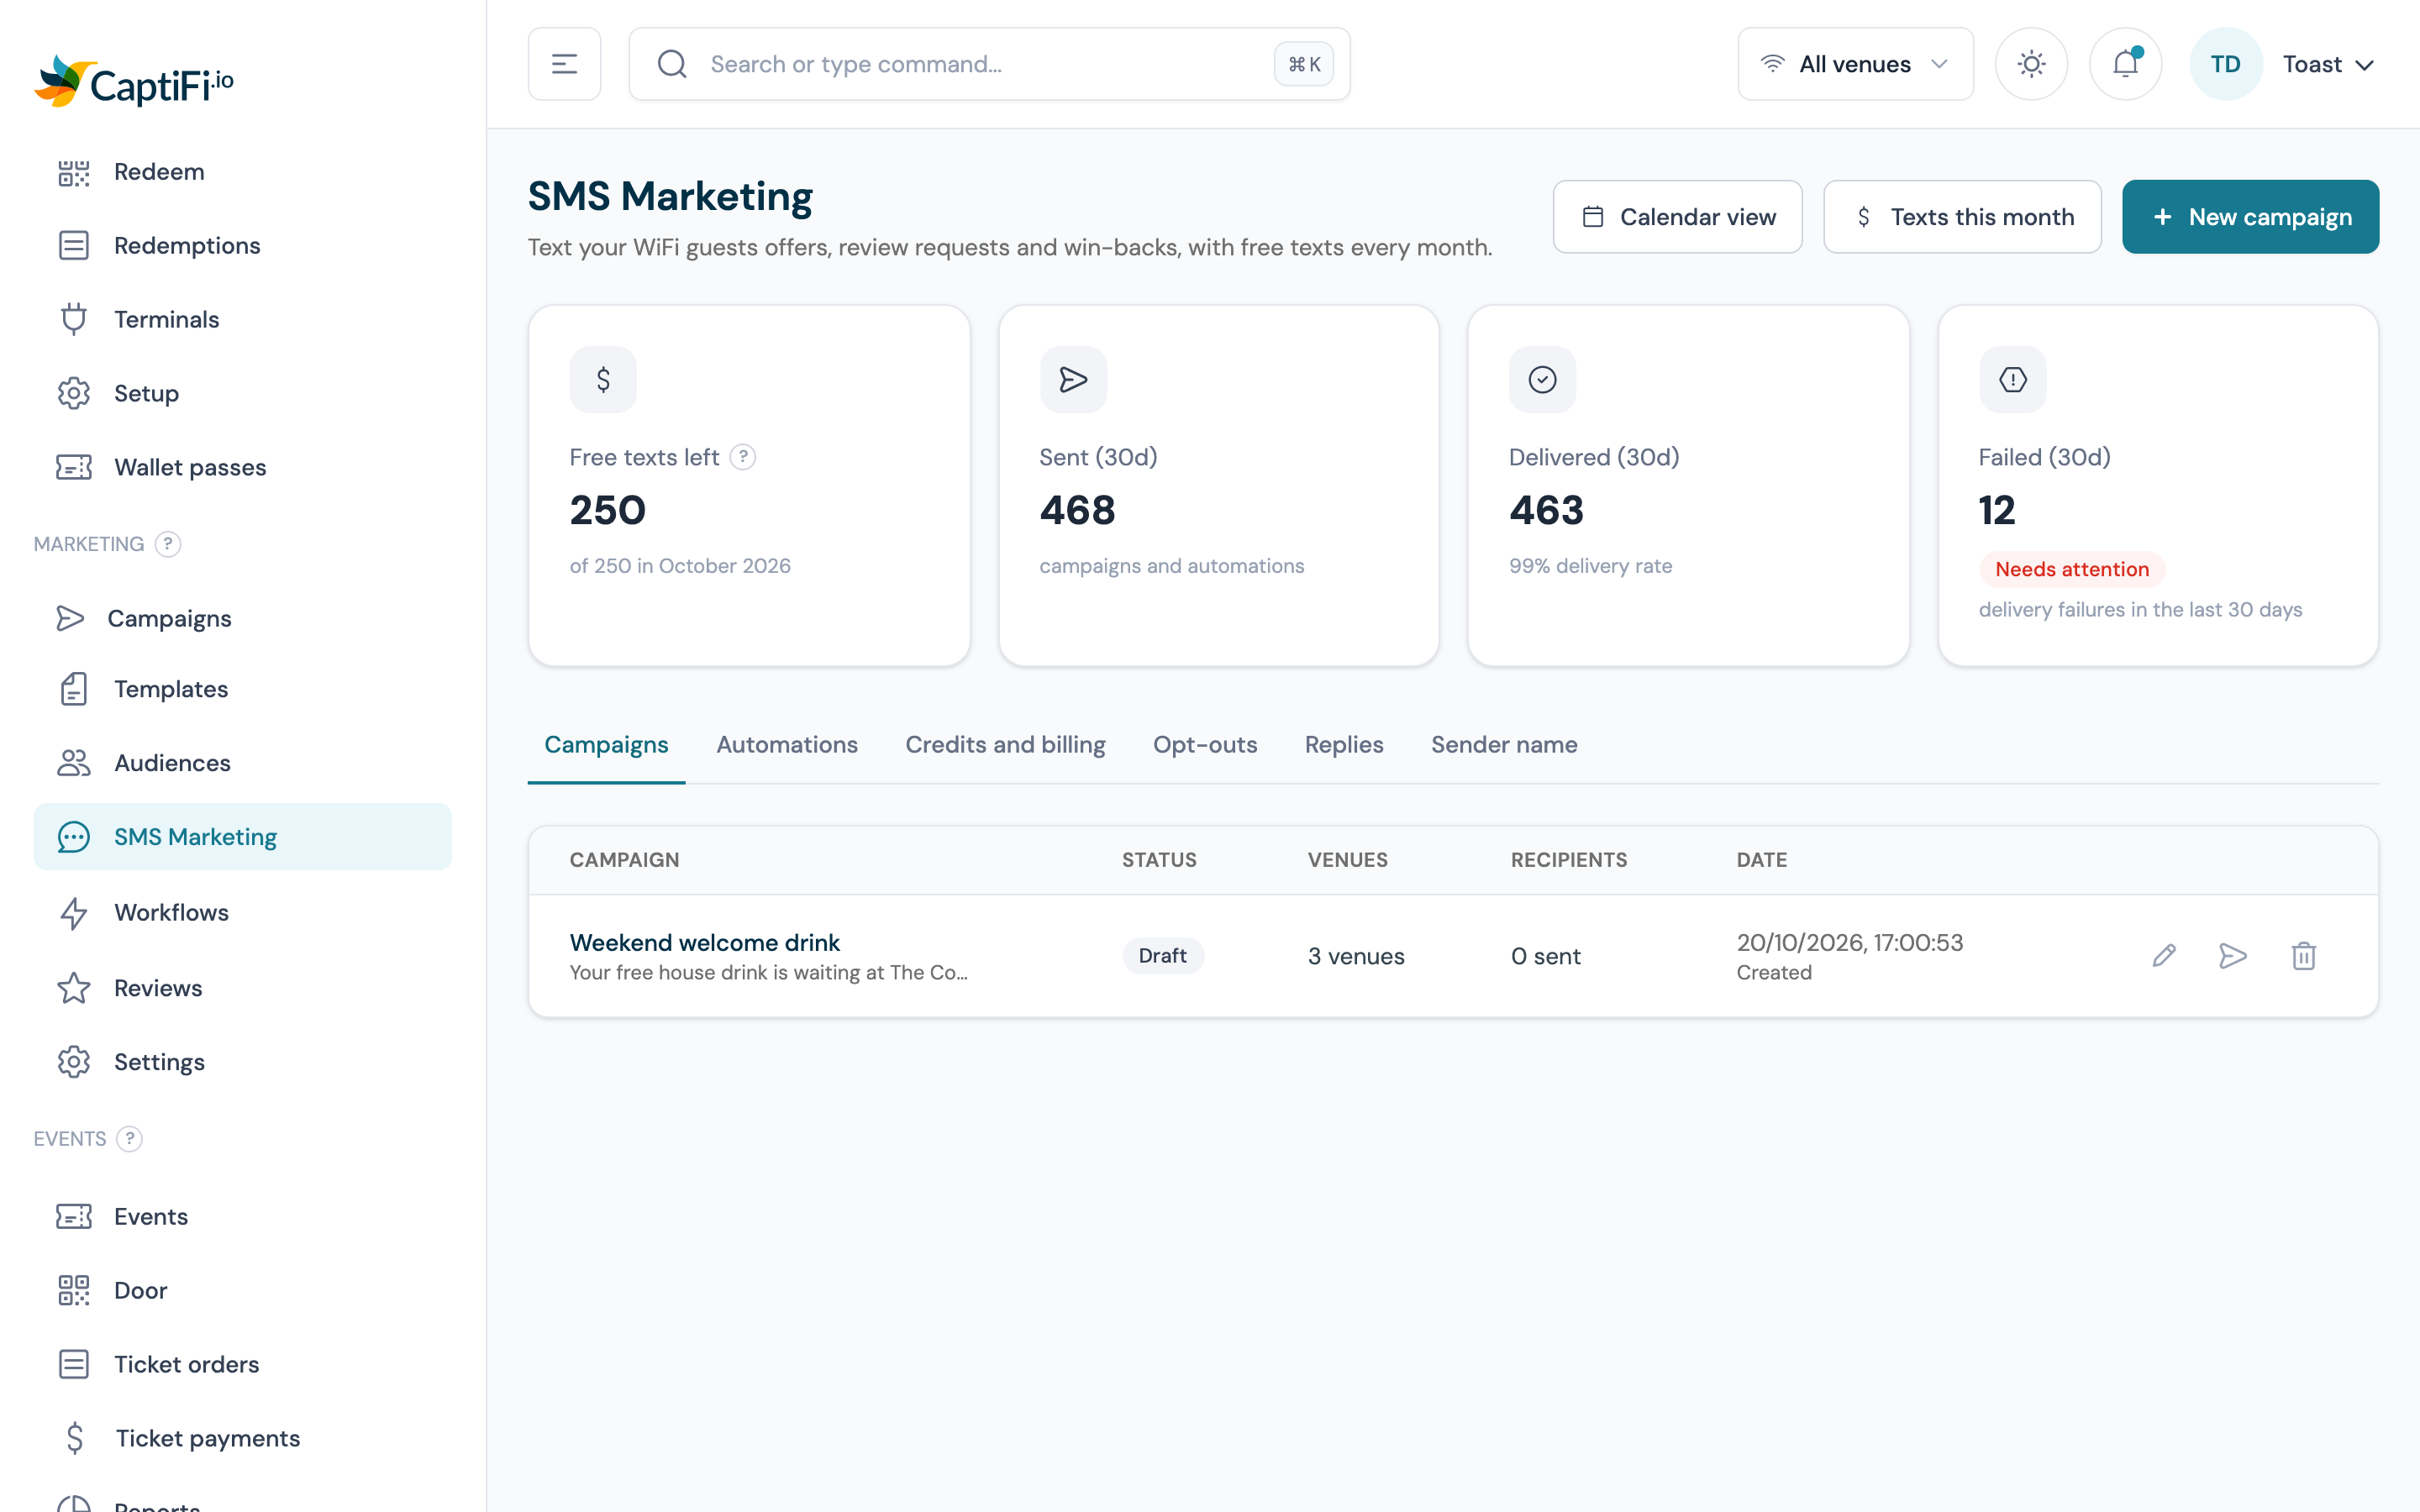Open Calendar view
The height and width of the screenshot is (1512, 2420).
[1677, 217]
